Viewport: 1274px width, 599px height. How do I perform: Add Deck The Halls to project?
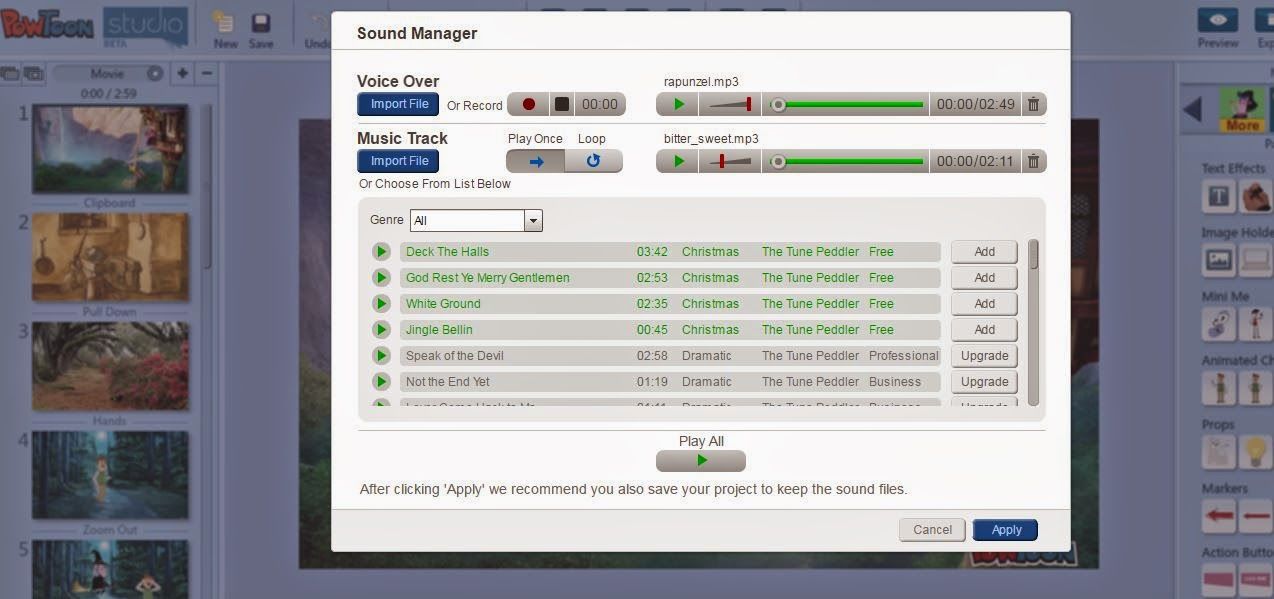click(984, 252)
